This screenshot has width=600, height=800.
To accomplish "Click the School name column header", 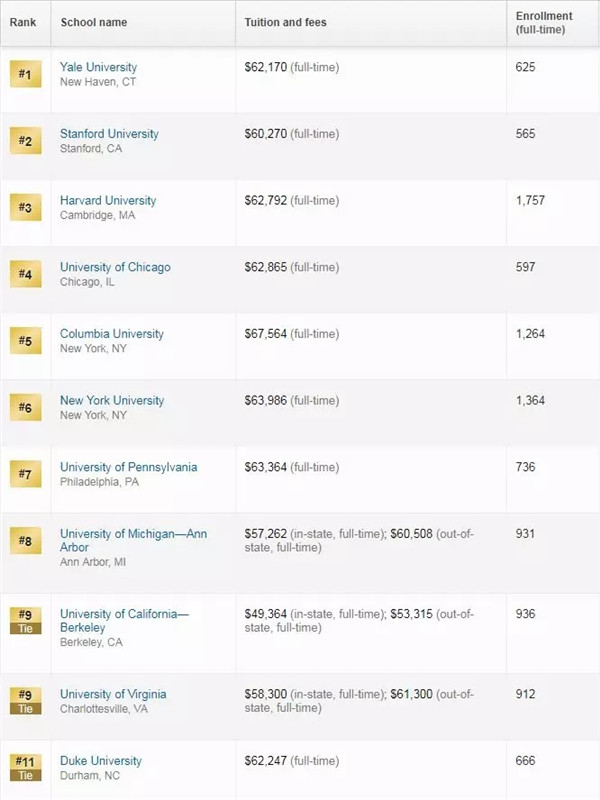I will point(94,22).
